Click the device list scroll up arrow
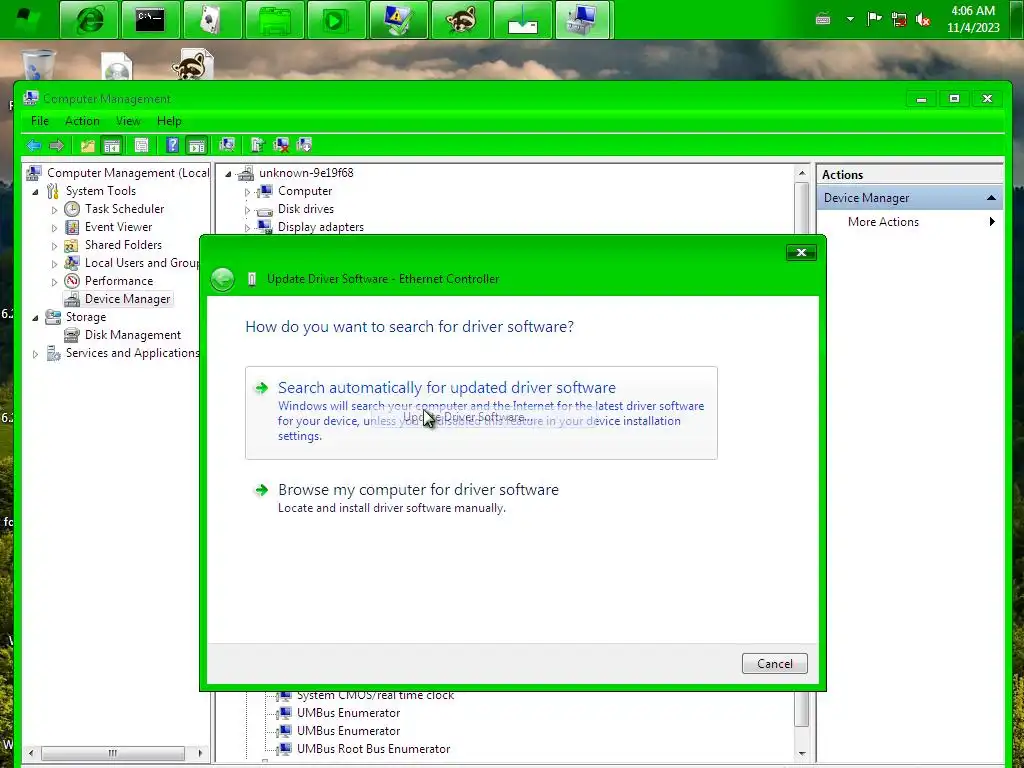This screenshot has width=1024, height=768. coord(802,173)
